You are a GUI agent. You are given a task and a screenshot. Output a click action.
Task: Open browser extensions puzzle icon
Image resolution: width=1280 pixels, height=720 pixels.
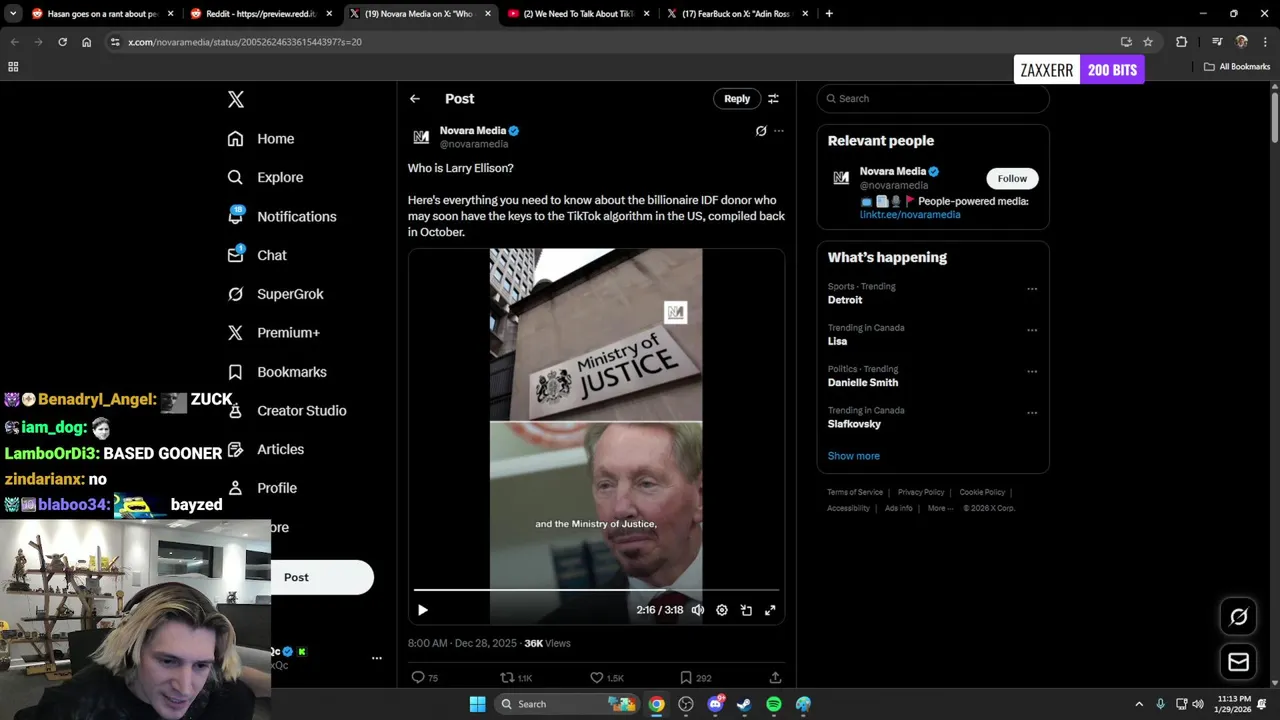1182,42
